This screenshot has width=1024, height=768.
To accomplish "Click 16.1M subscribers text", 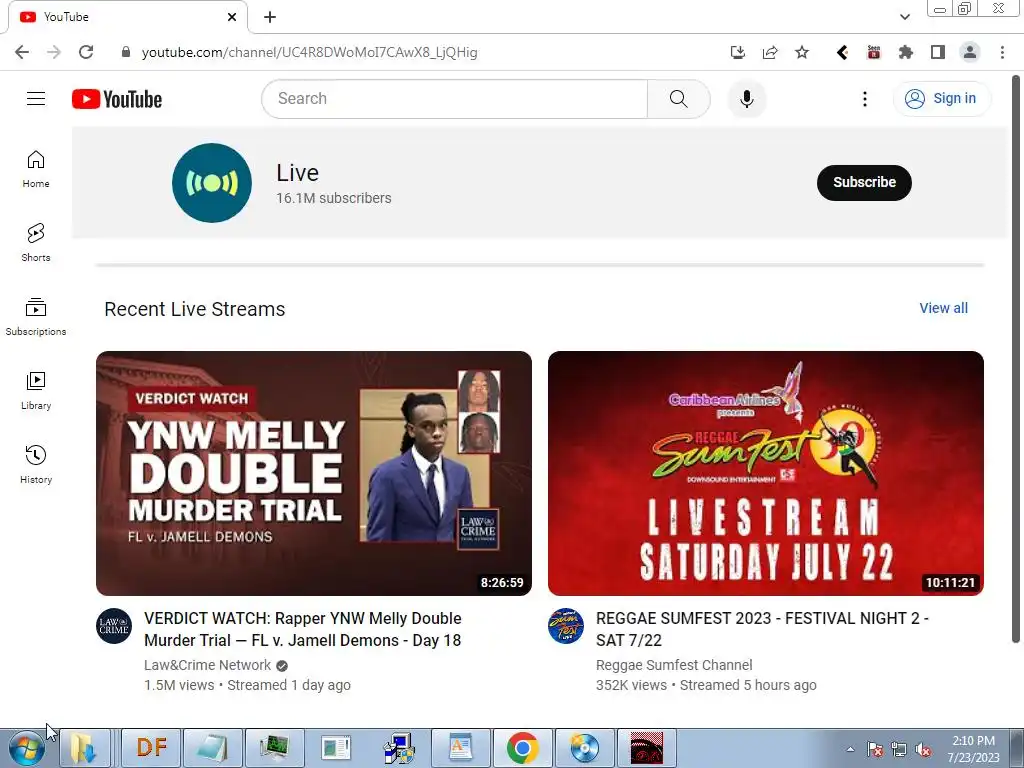I will (x=334, y=198).
